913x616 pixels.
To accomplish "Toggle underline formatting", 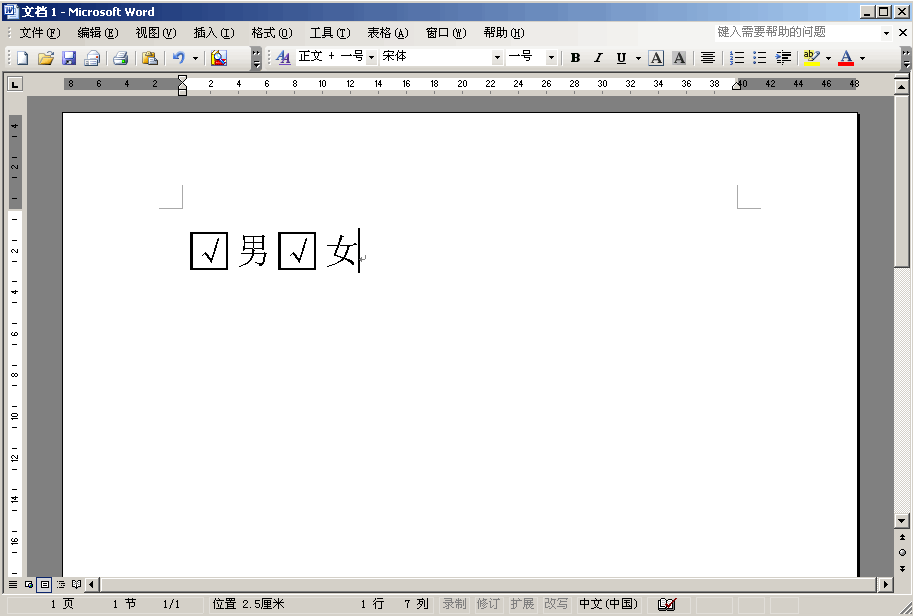I will click(x=621, y=58).
